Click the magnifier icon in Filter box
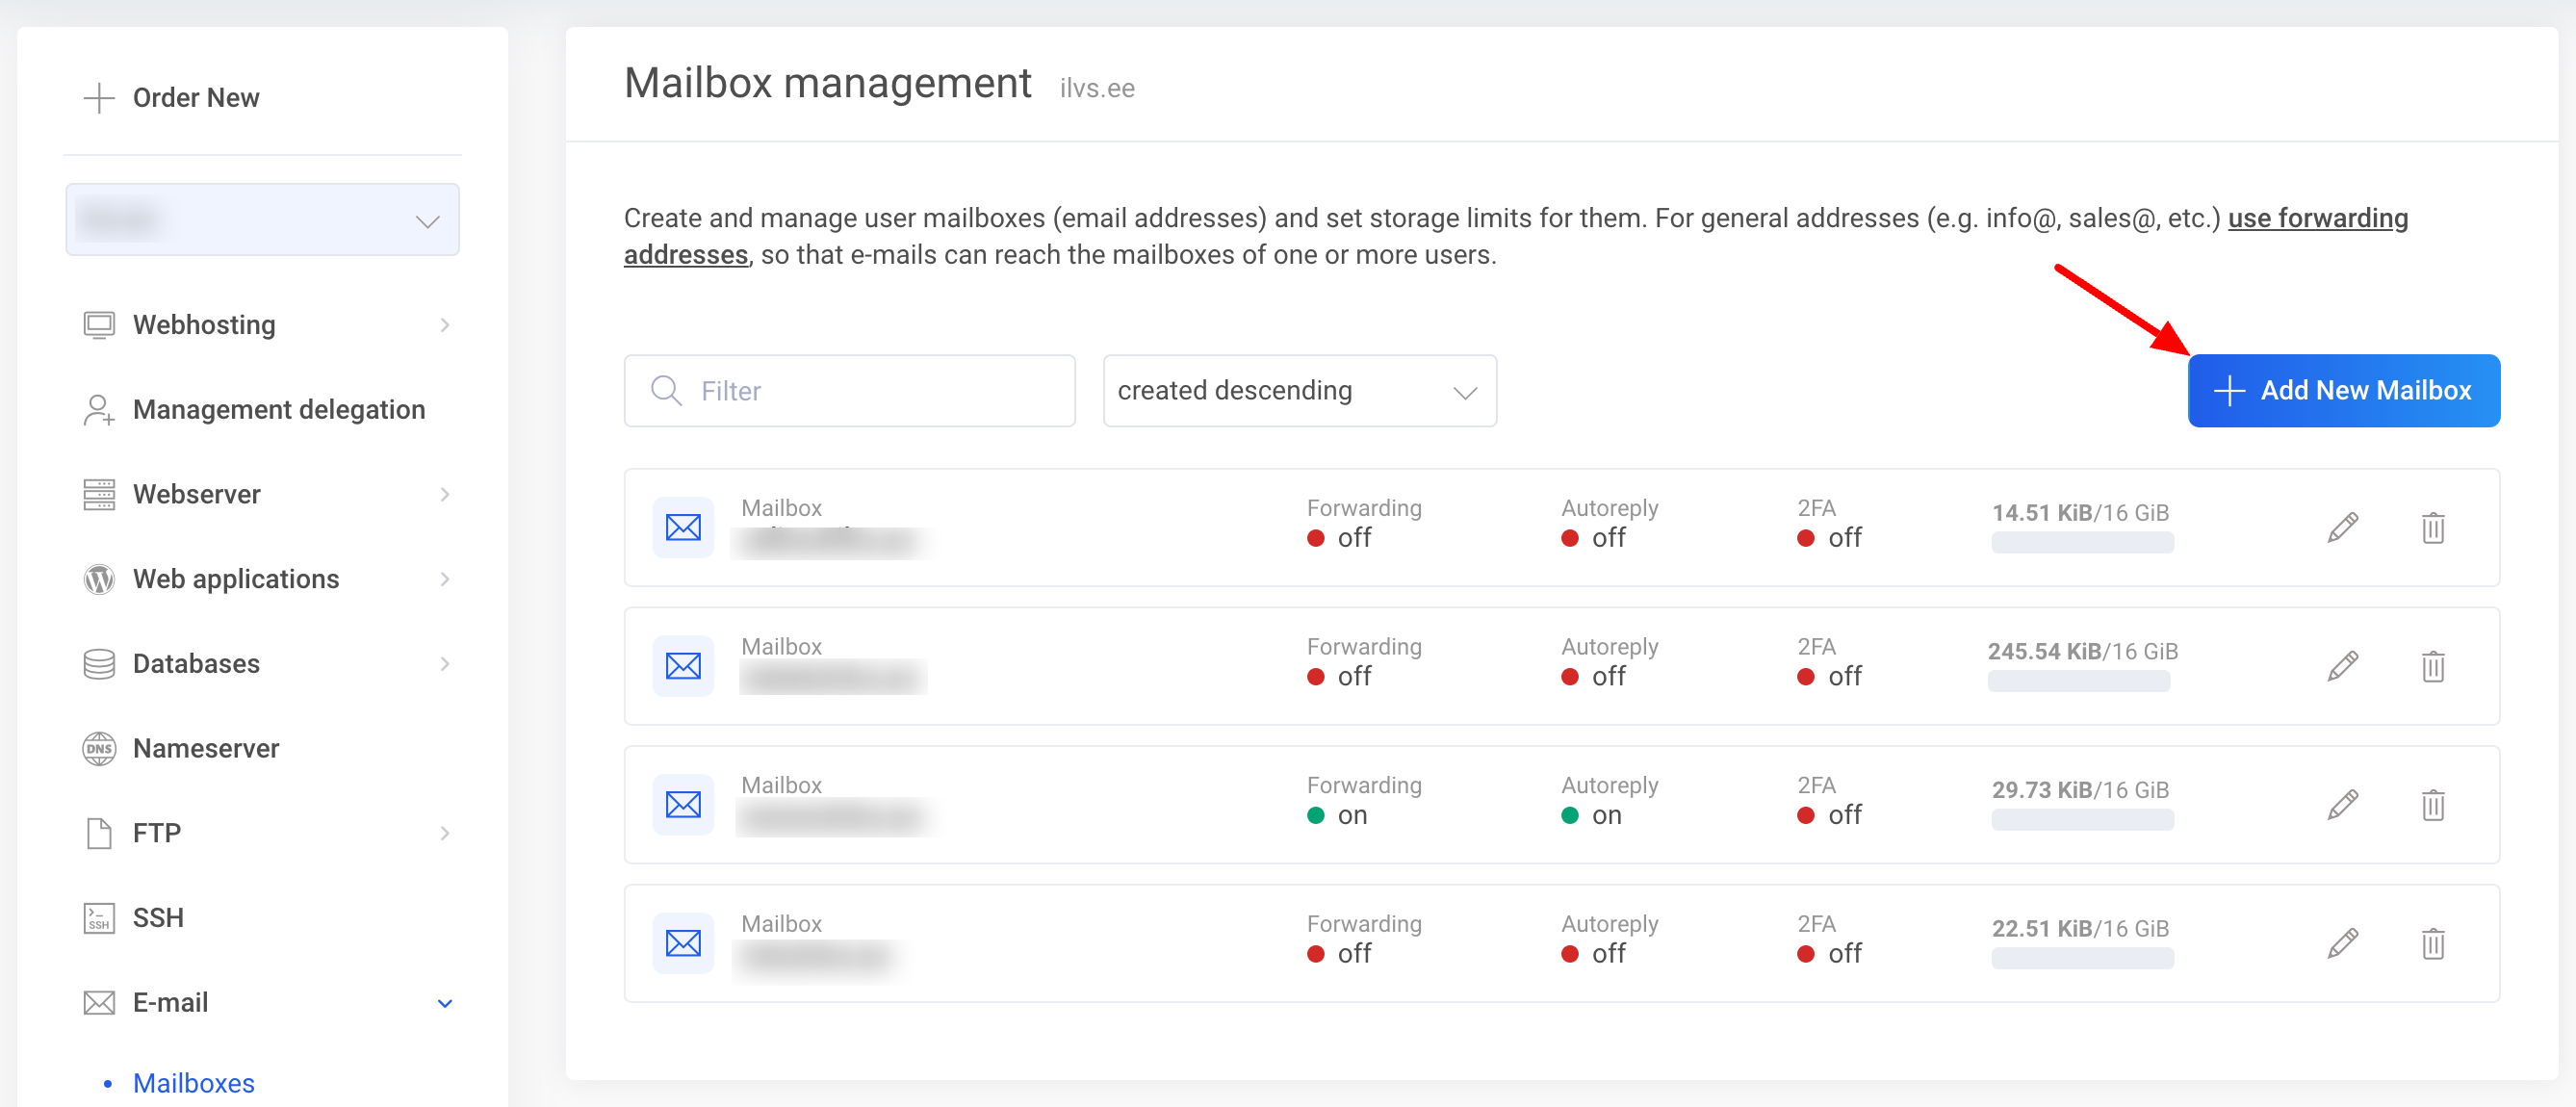2576x1107 pixels. click(x=666, y=391)
